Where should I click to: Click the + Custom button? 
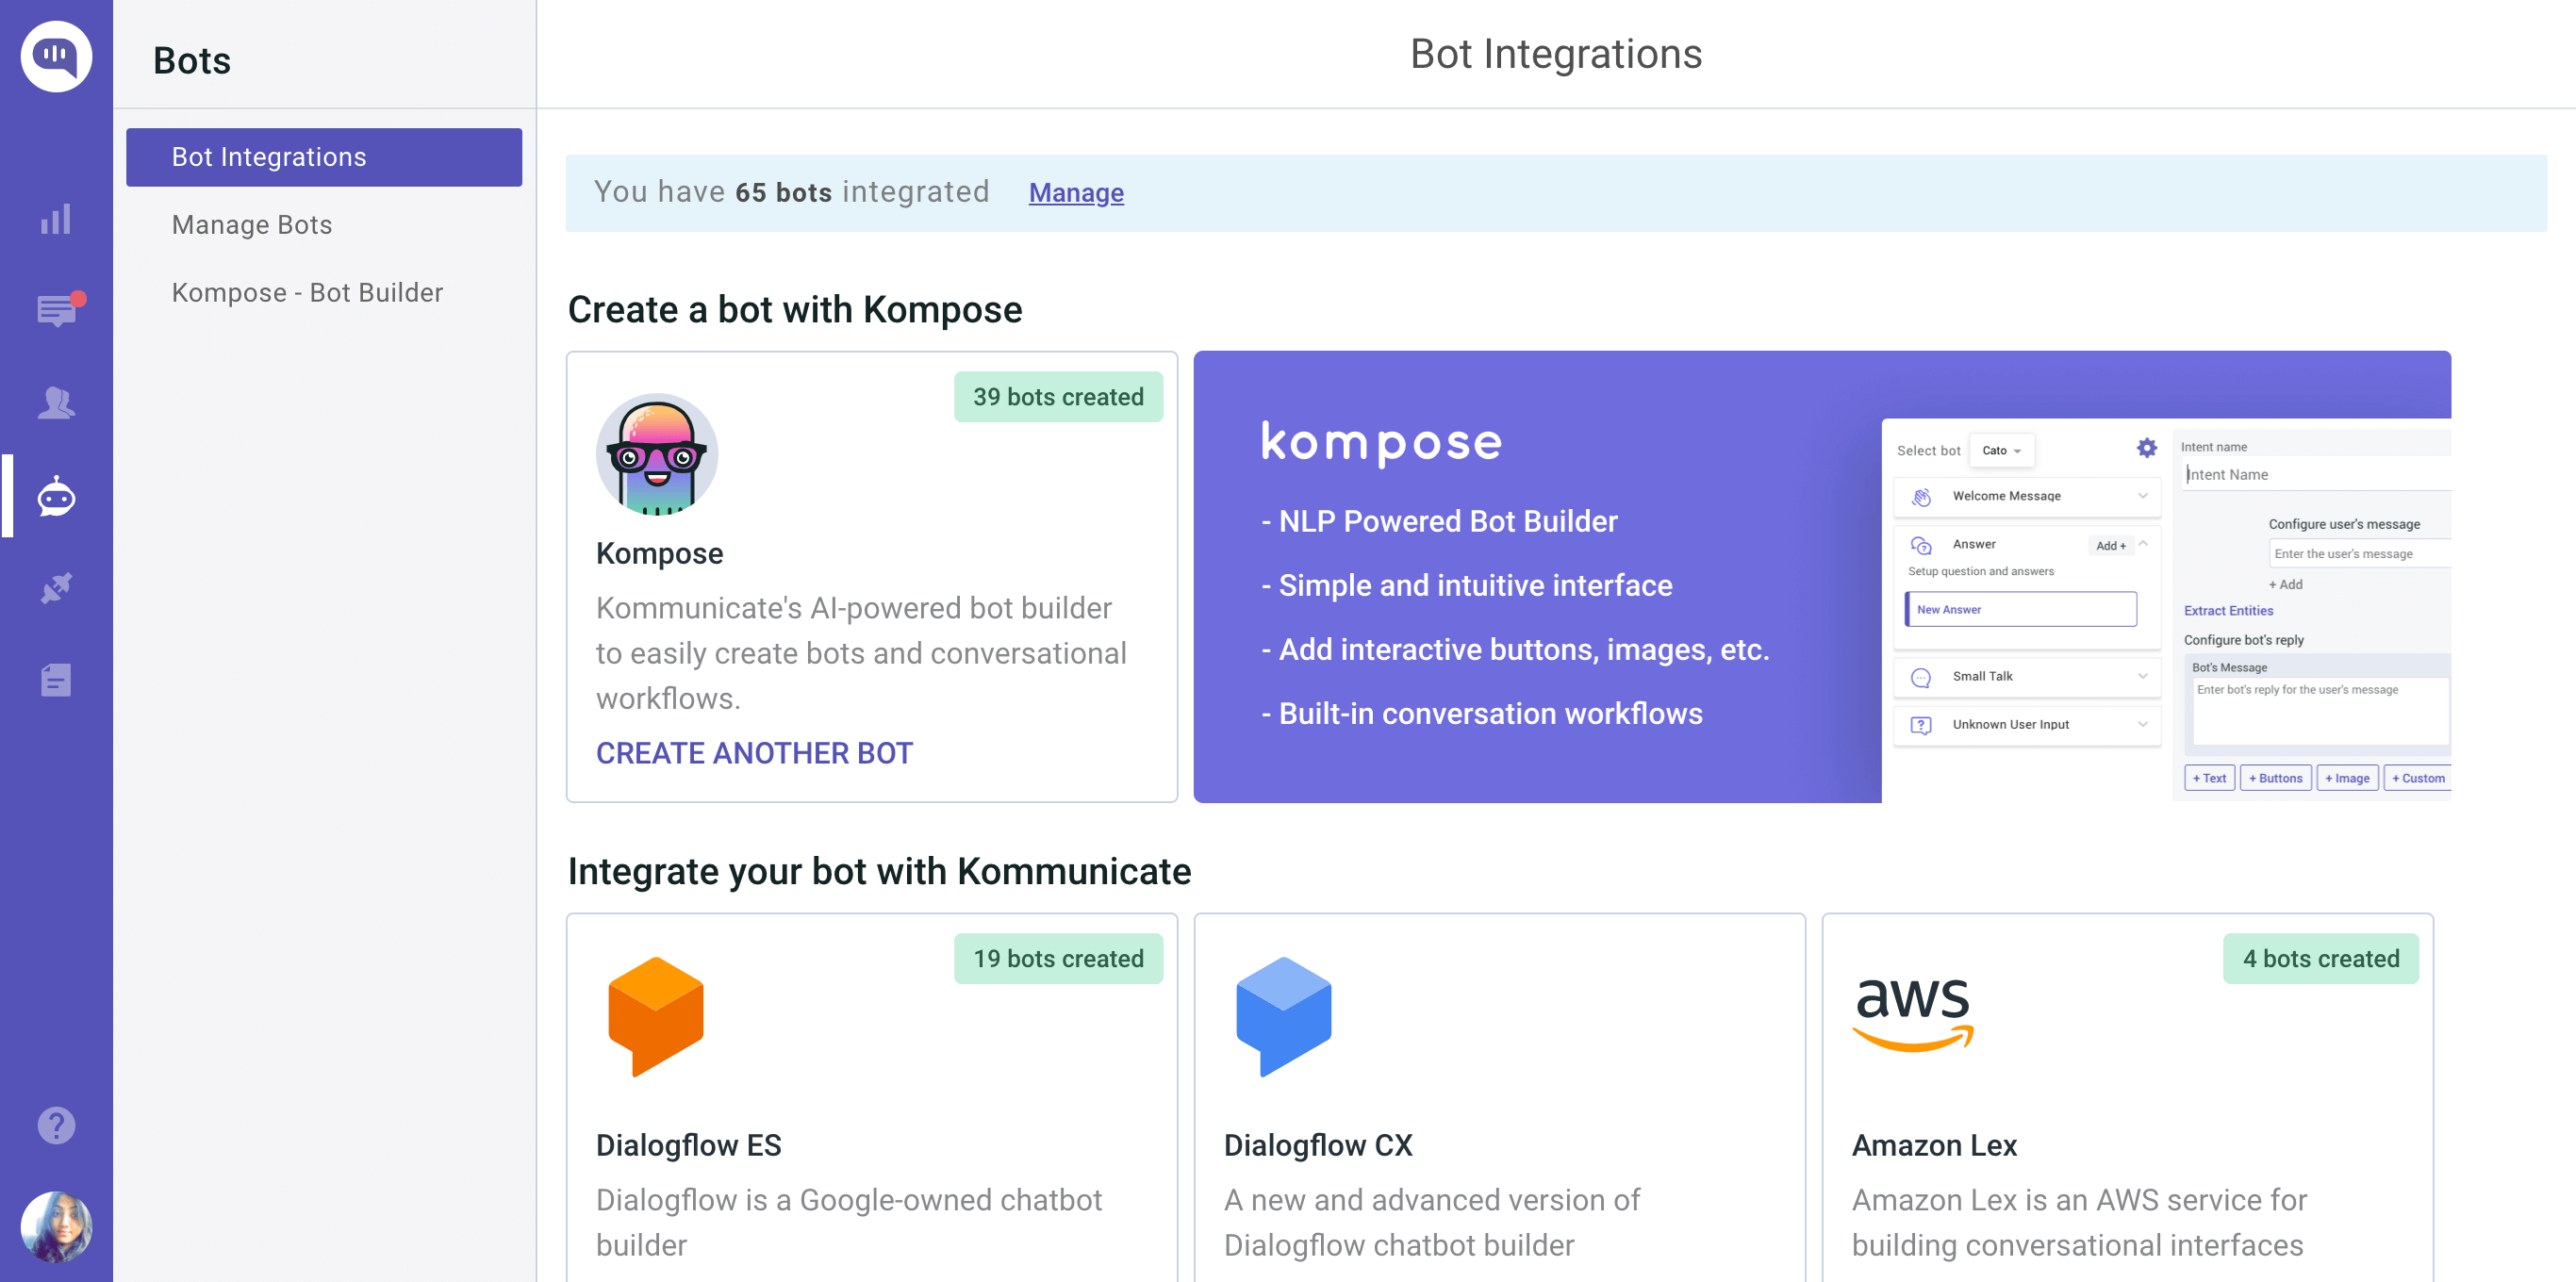click(x=2417, y=778)
